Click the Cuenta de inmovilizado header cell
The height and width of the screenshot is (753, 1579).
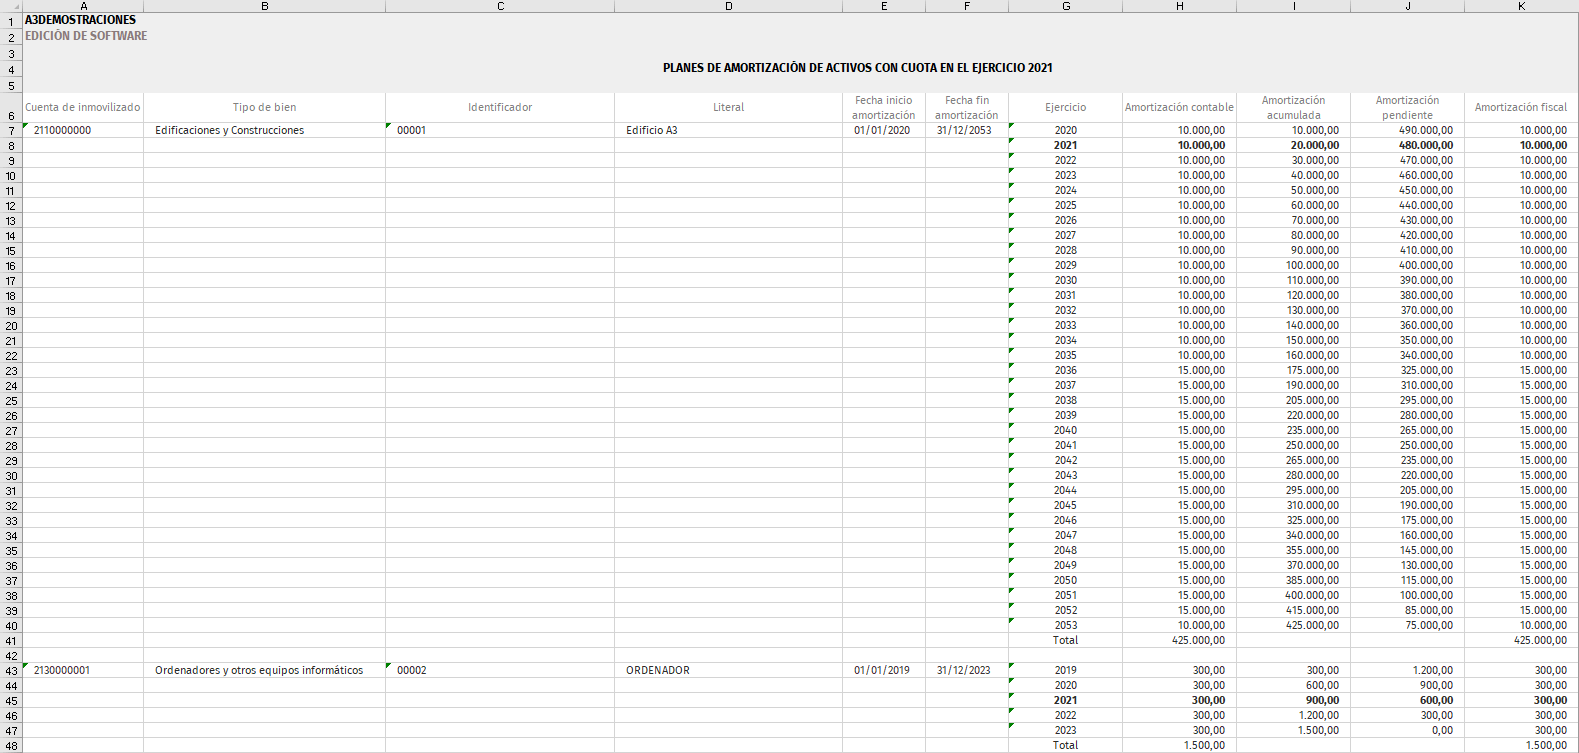tap(83, 107)
